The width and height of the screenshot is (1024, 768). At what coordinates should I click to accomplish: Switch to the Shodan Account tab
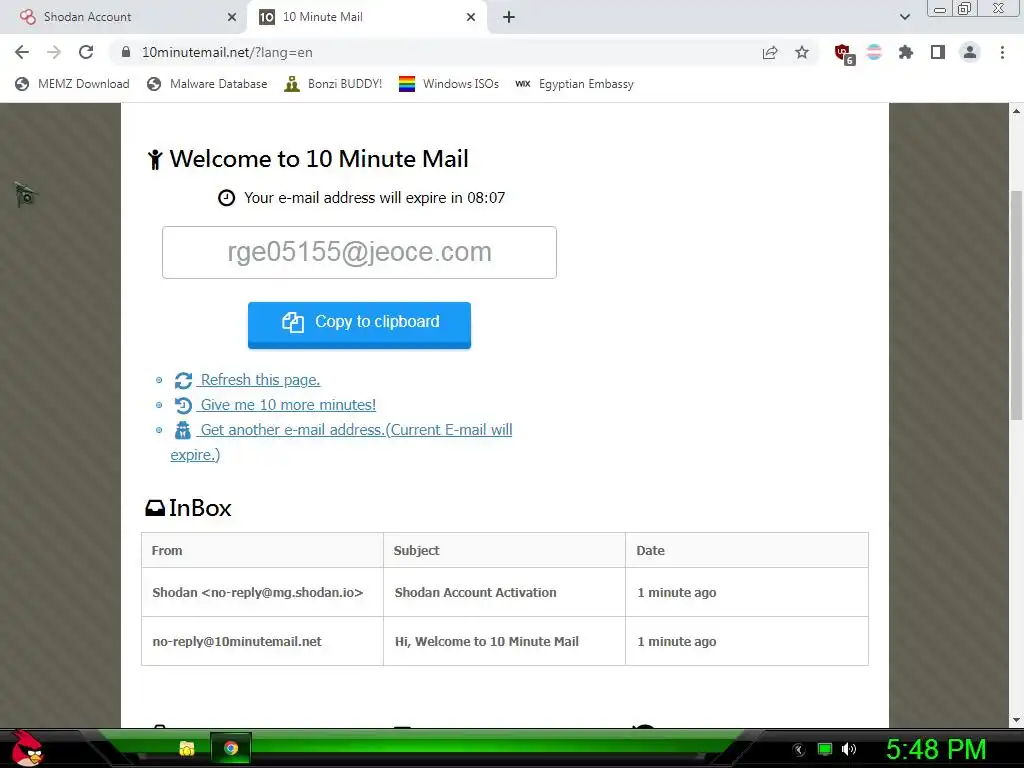pyautogui.click(x=123, y=17)
